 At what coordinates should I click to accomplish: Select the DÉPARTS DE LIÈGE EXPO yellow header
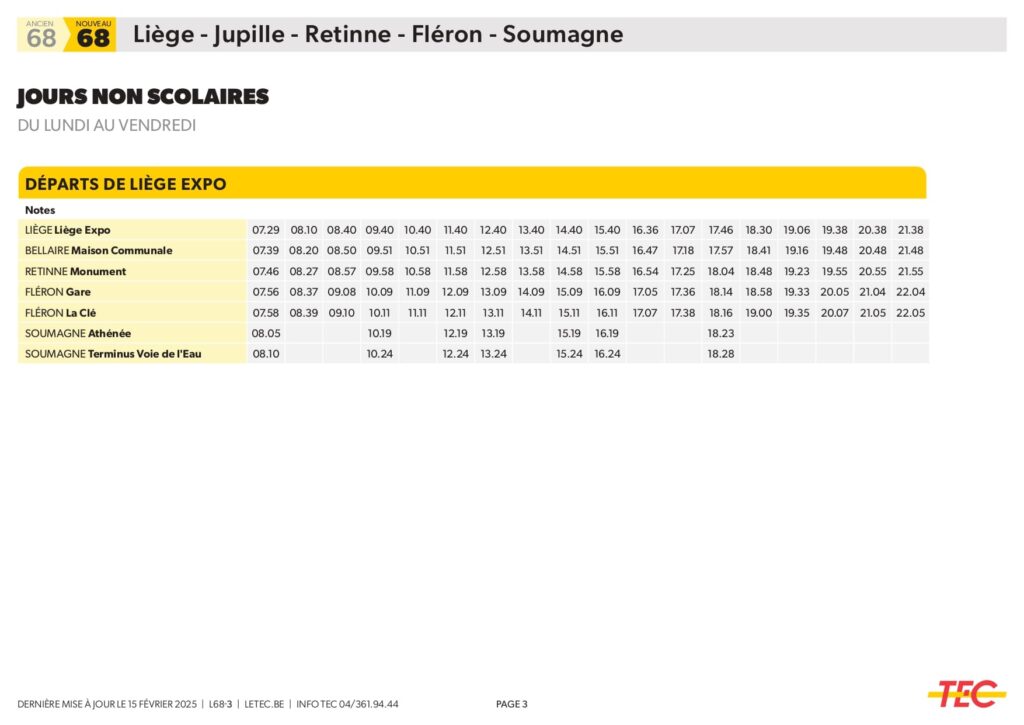pos(126,184)
